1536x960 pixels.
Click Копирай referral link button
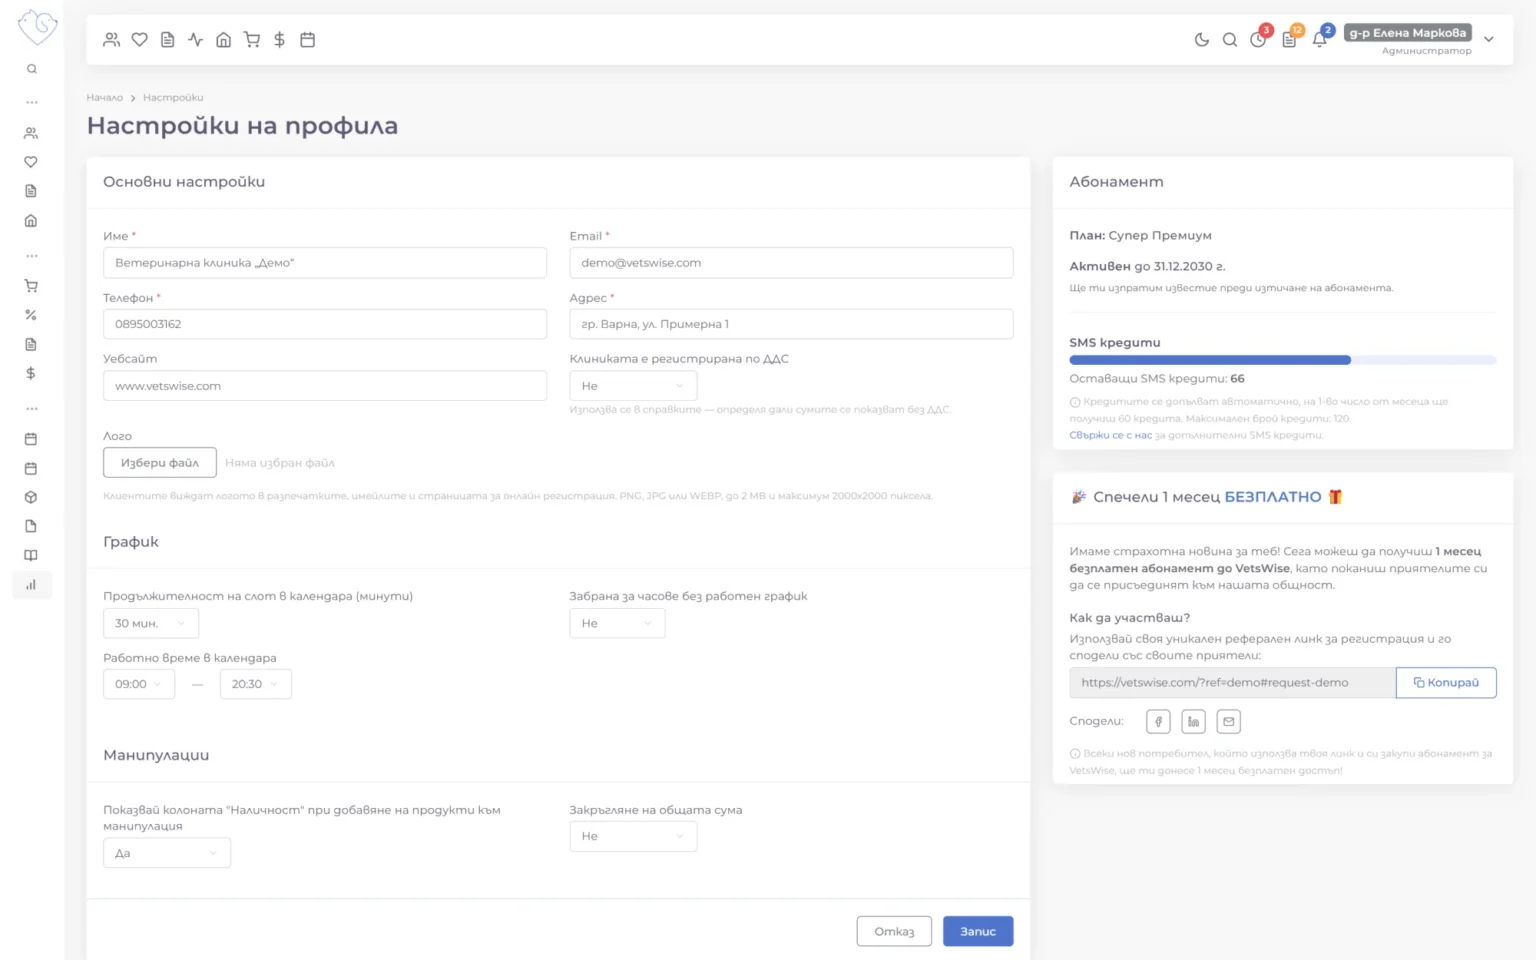coord(1446,683)
